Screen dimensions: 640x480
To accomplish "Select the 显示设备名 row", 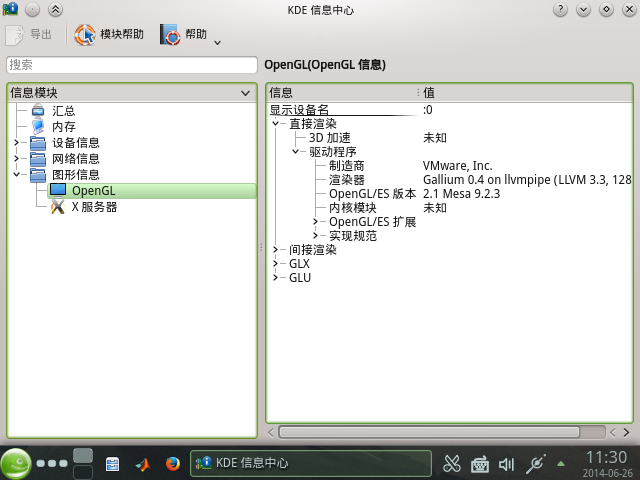I will 449,110.
